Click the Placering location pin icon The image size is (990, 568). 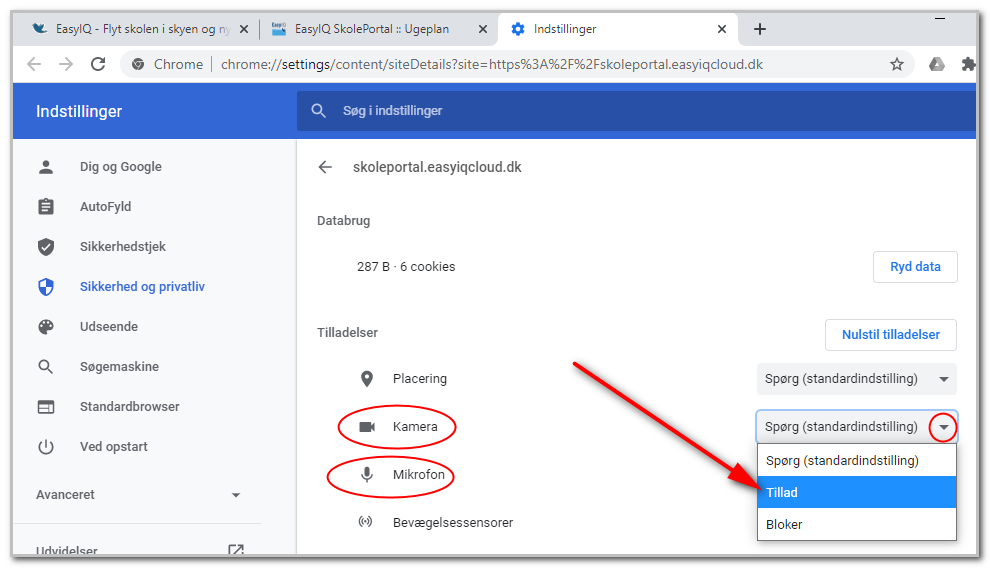[367, 379]
